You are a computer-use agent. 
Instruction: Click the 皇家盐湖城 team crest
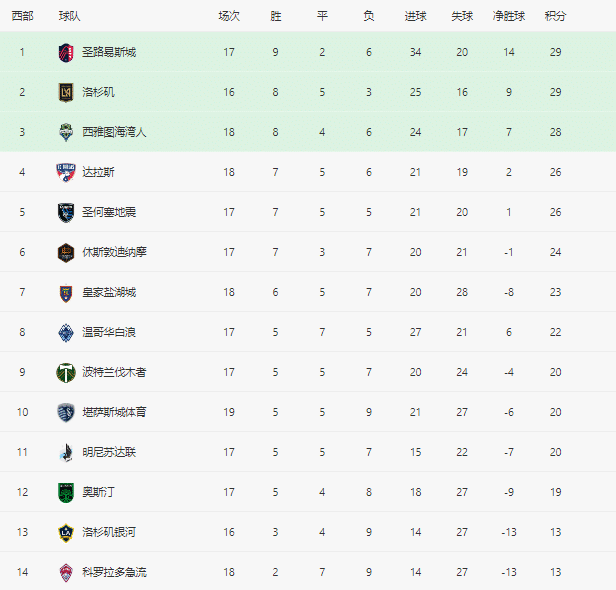[x=66, y=292]
